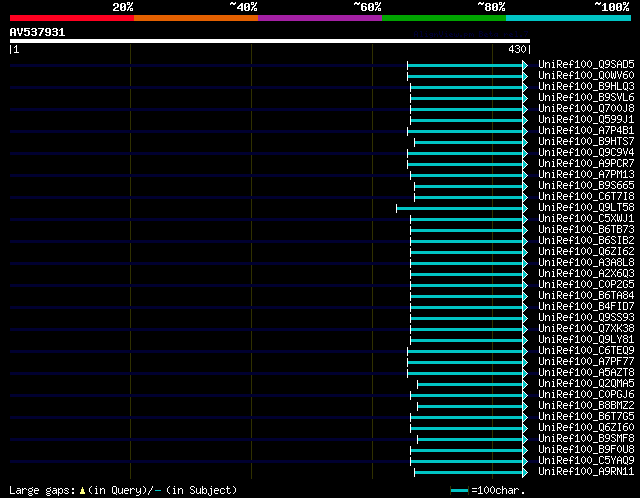640x498 pixels.
Task: Click the cyan alignment bar for Q9SAD5
Action: (465, 65)
